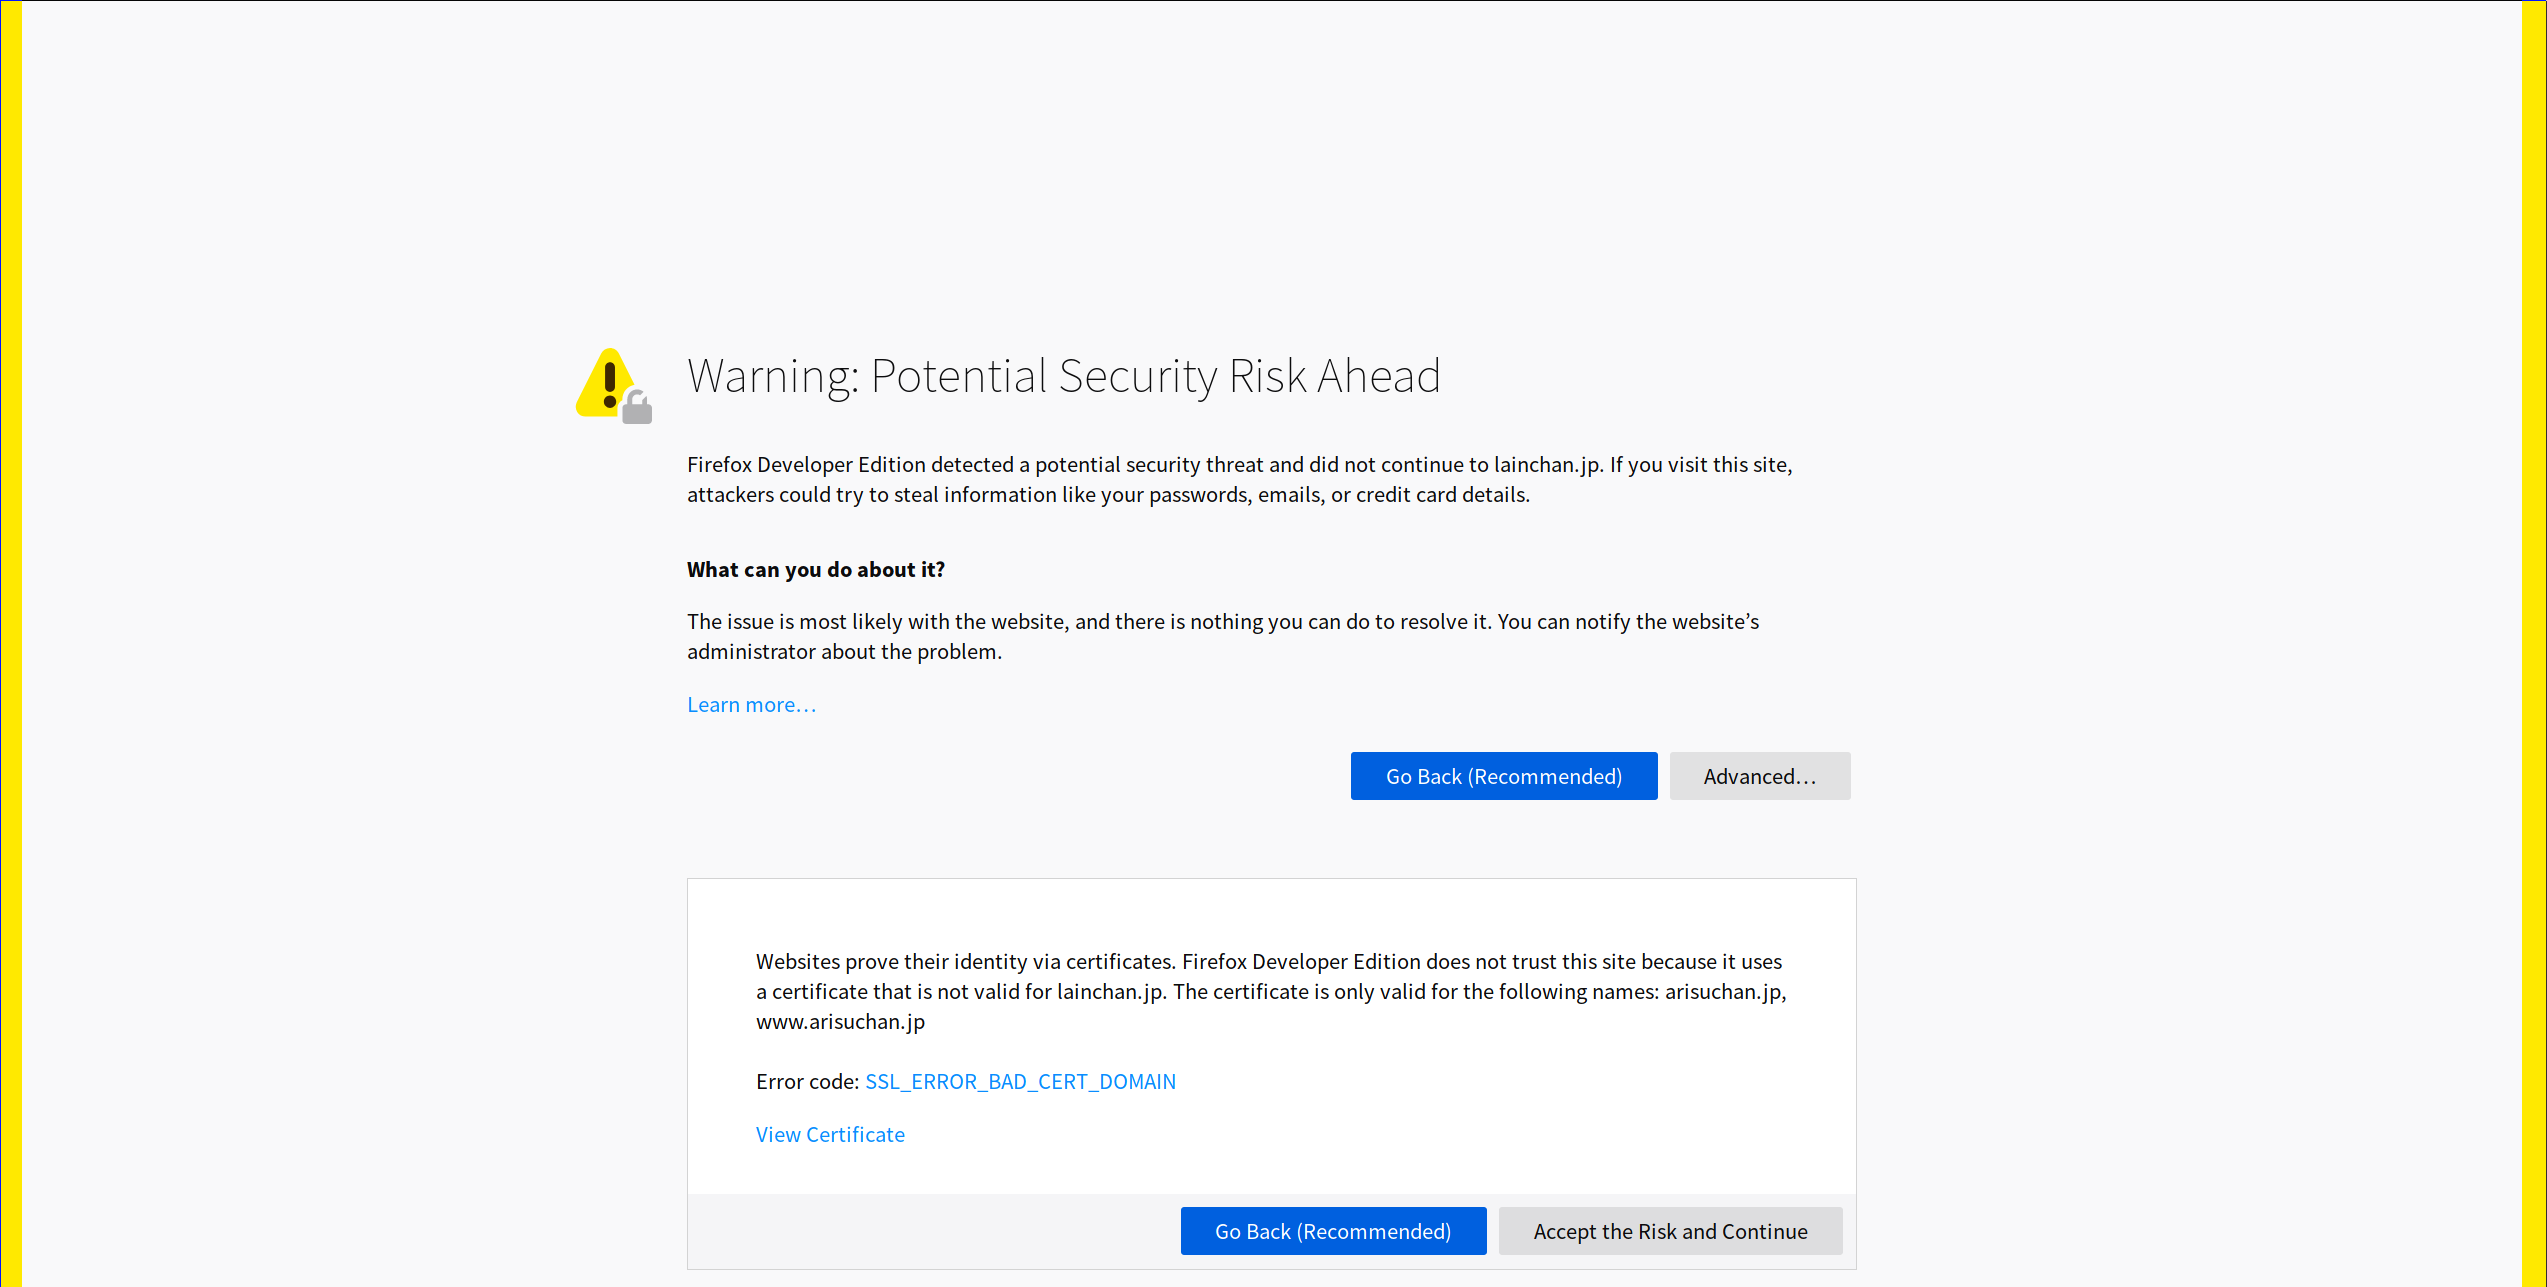Click the gray broken padlock badge icon
2547x1287 pixels.
pyautogui.click(x=637, y=408)
